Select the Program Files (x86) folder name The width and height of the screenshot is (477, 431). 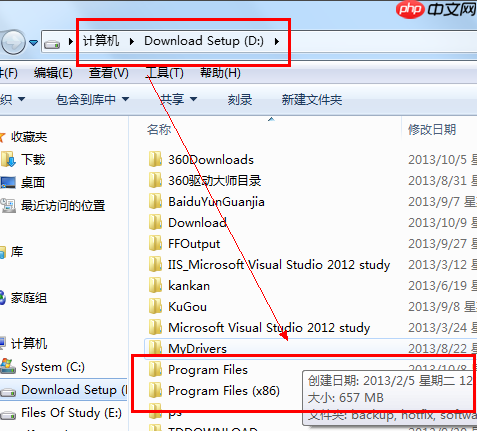pos(224,391)
